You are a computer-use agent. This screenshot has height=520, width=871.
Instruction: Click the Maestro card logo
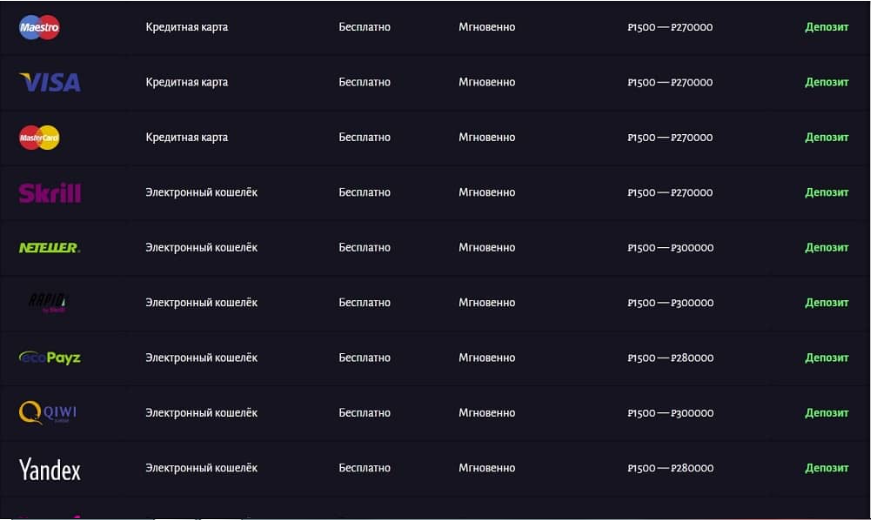(40, 27)
